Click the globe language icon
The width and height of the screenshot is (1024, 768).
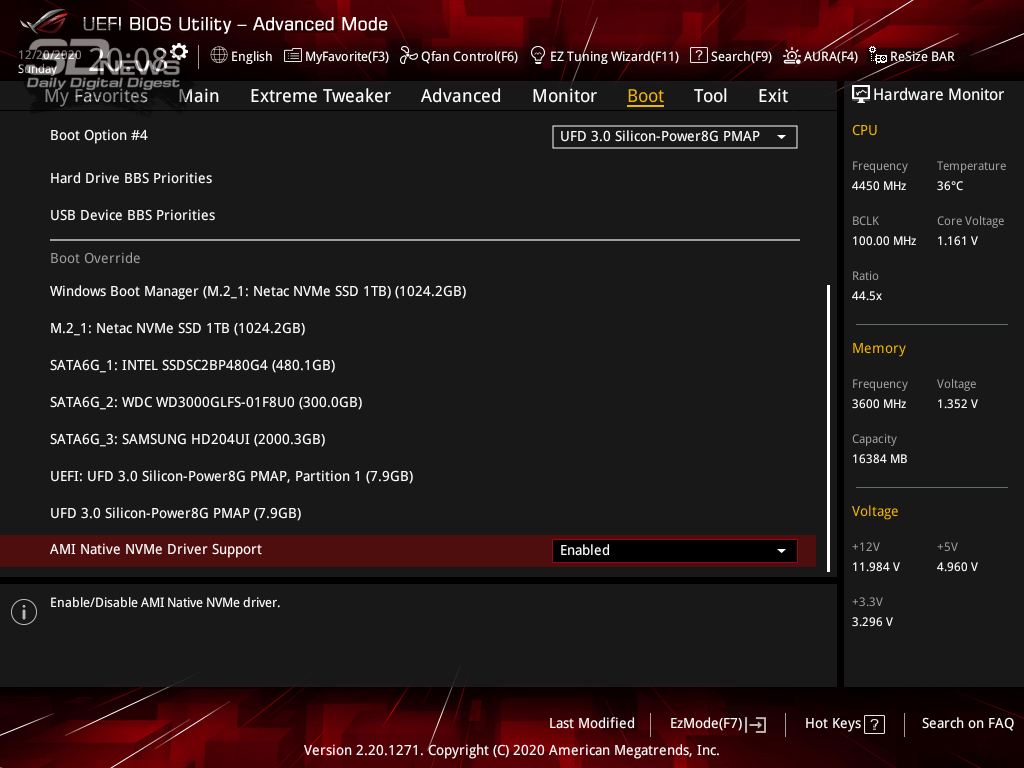pos(219,56)
